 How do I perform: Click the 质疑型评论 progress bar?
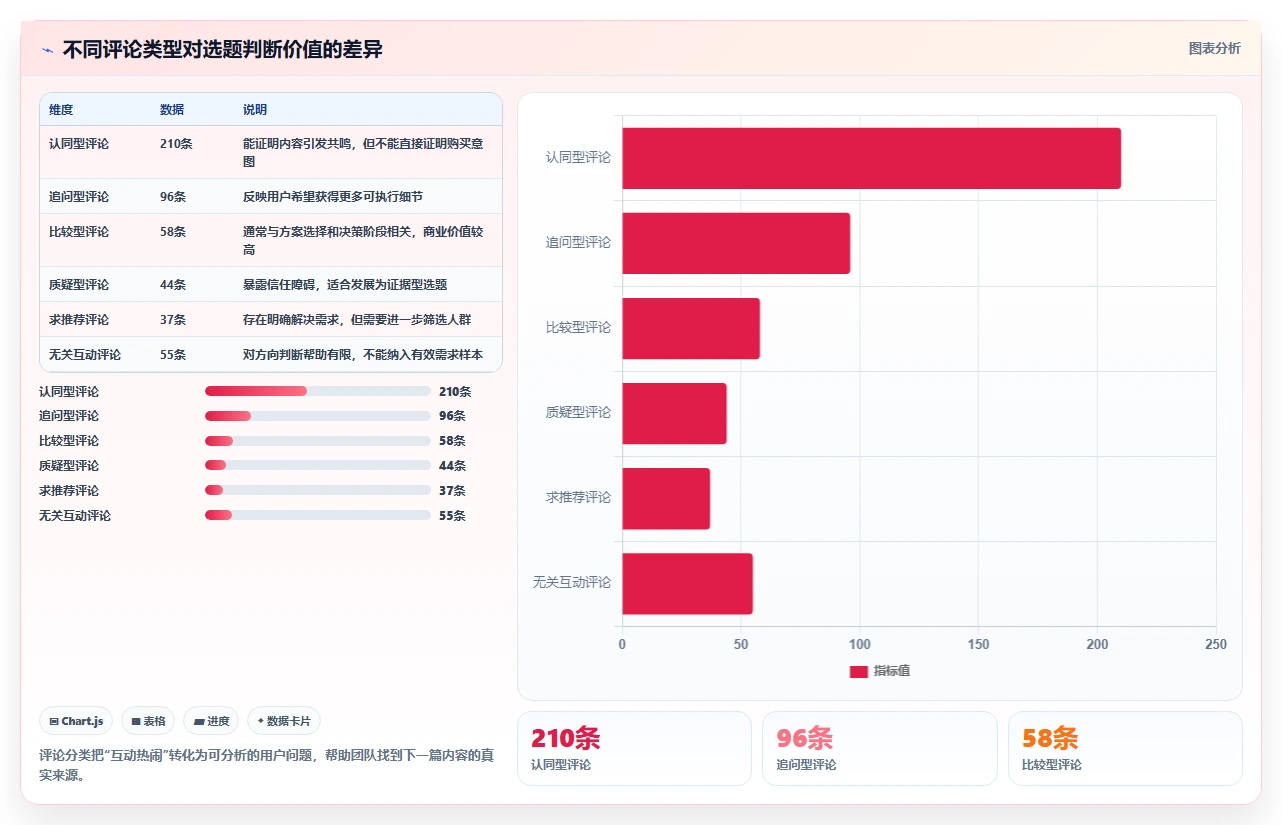(x=317, y=466)
